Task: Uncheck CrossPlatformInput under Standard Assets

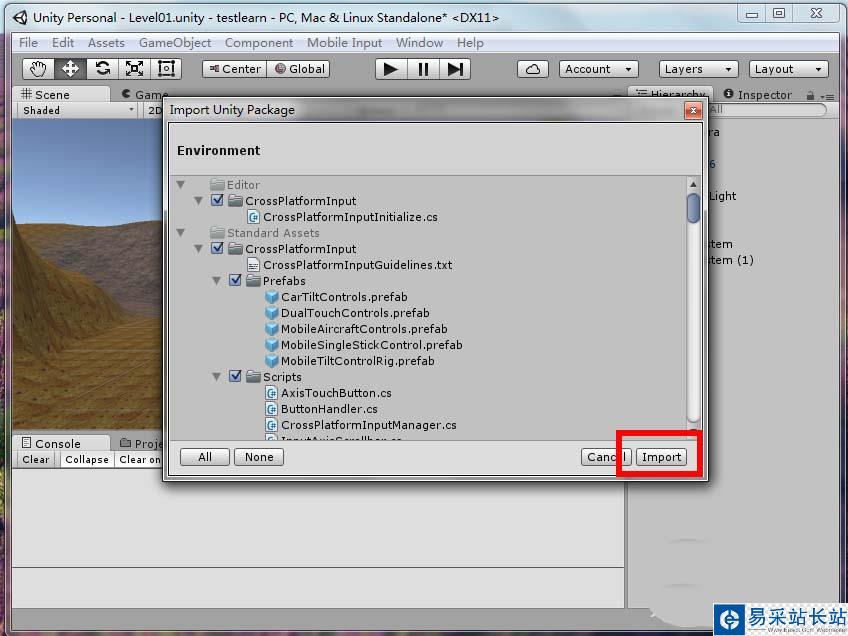Action: coord(217,248)
